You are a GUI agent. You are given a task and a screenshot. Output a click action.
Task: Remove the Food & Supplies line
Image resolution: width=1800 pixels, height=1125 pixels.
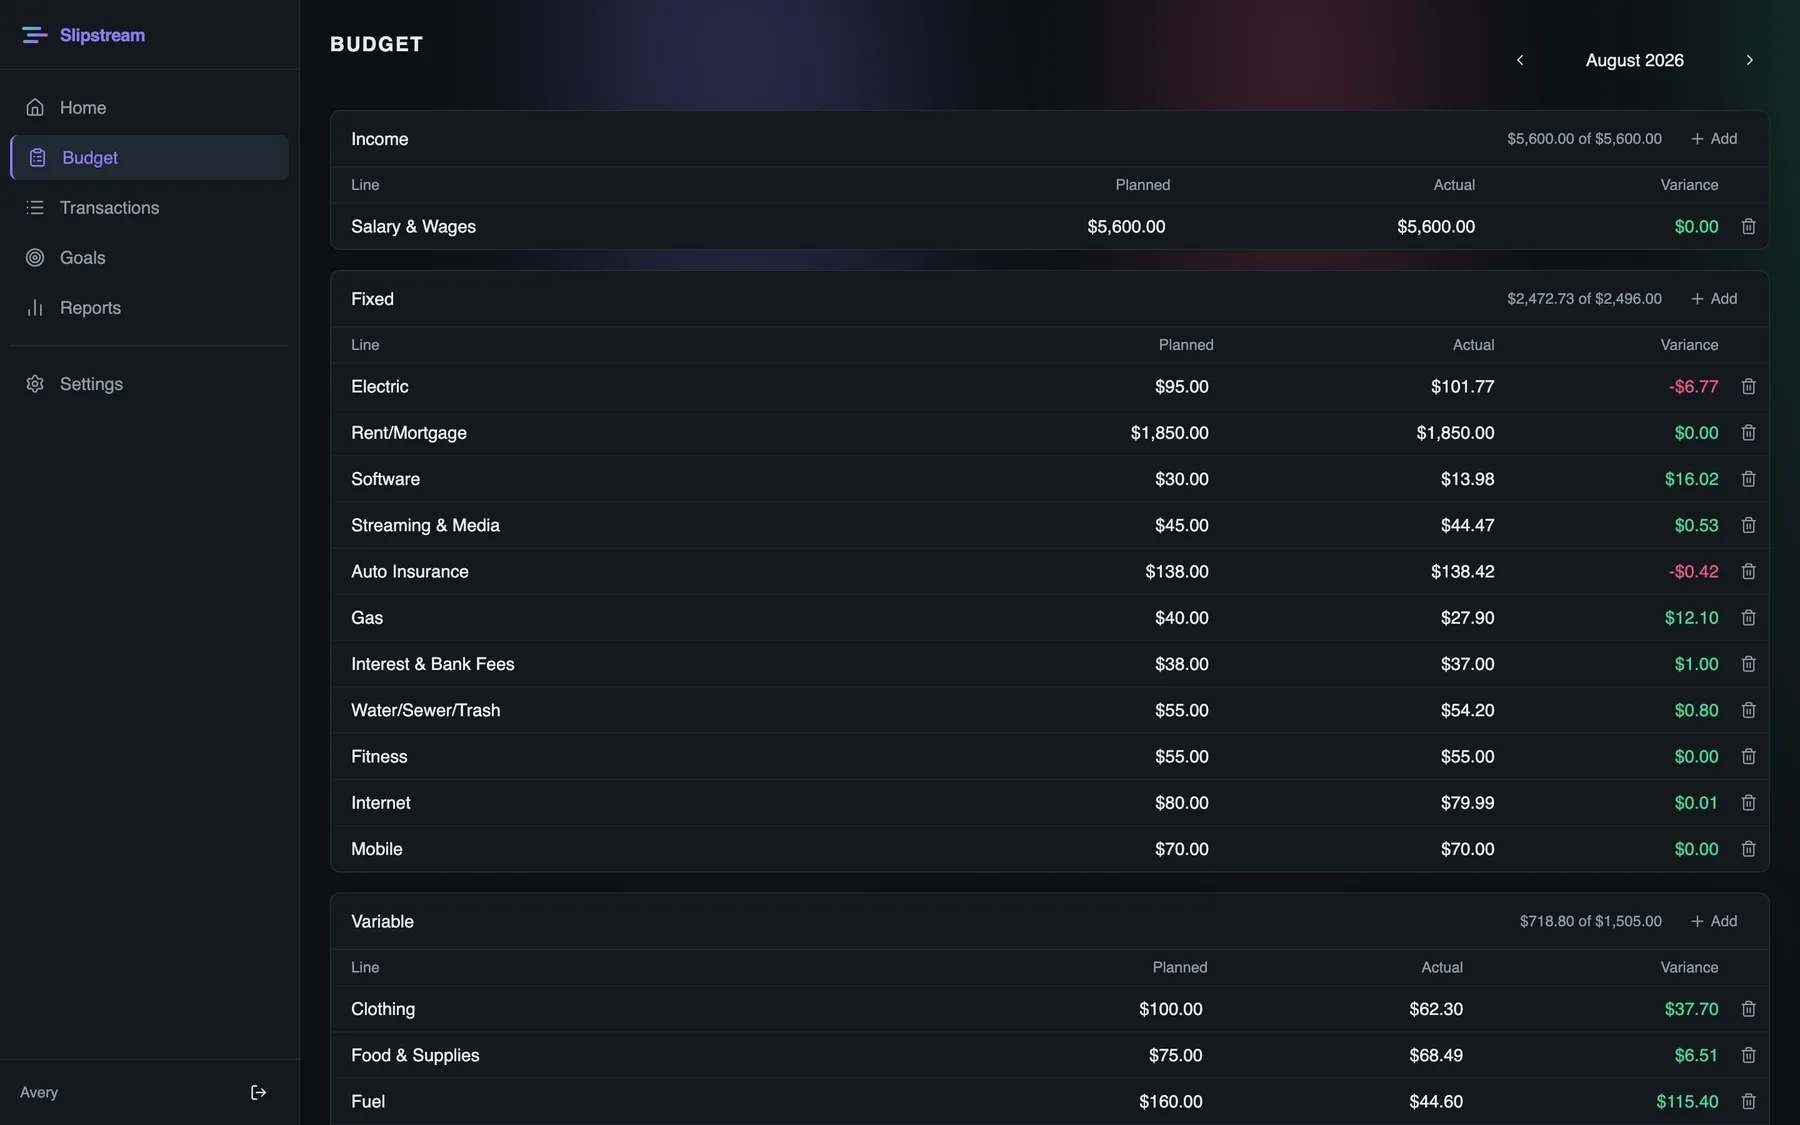(1748, 1055)
